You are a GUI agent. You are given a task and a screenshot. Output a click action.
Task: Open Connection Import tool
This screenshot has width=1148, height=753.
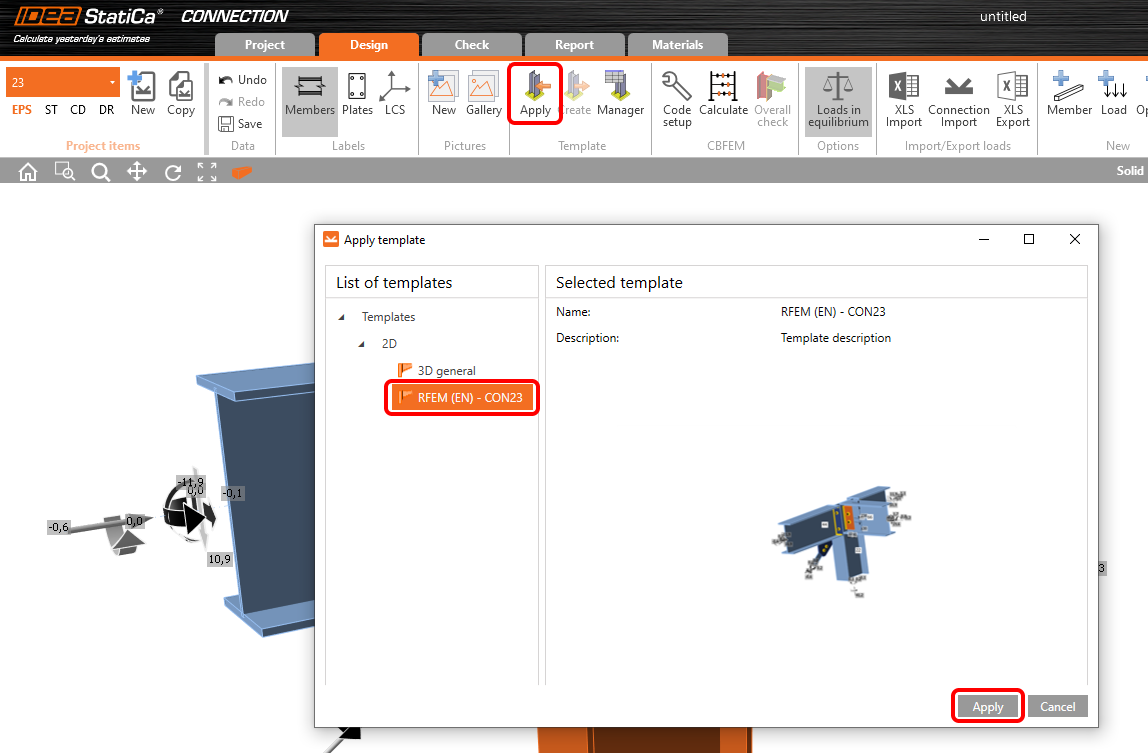(958, 98)
